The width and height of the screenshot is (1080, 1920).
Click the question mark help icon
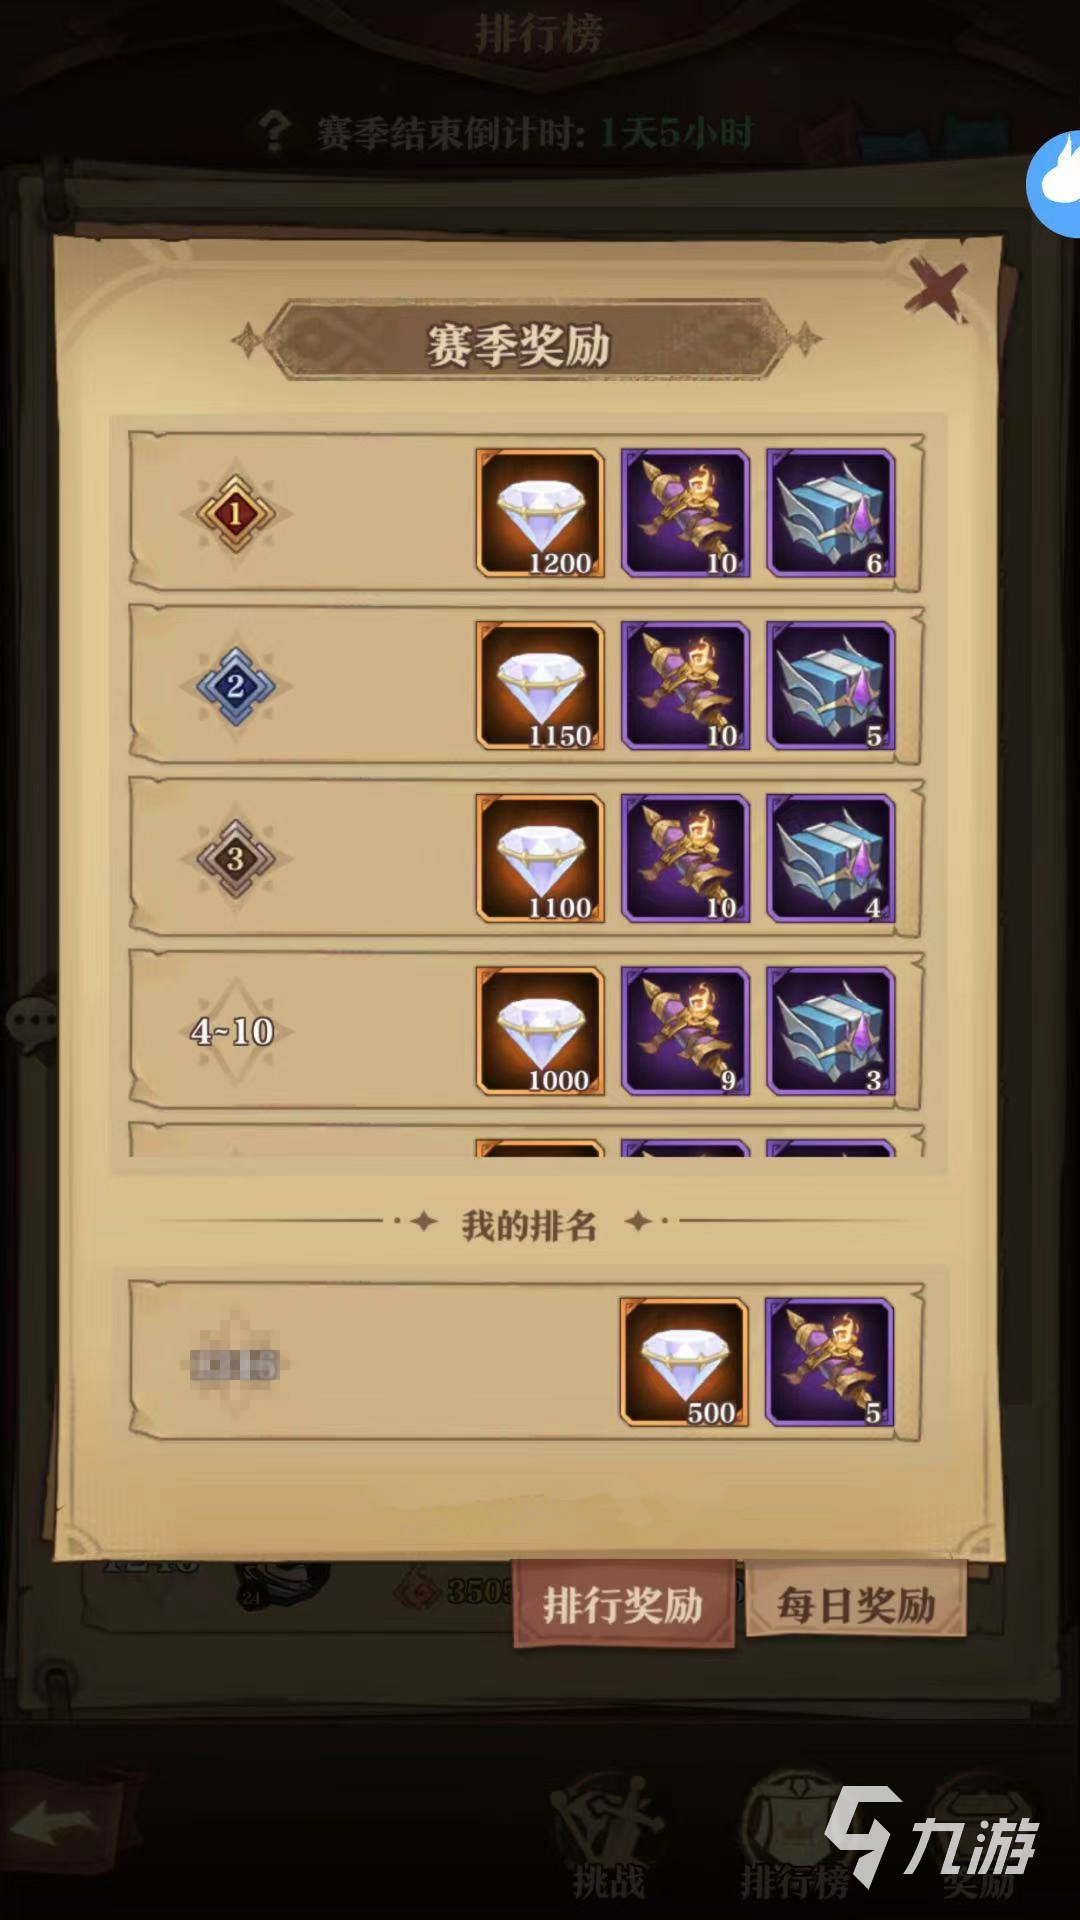(274, 131)
